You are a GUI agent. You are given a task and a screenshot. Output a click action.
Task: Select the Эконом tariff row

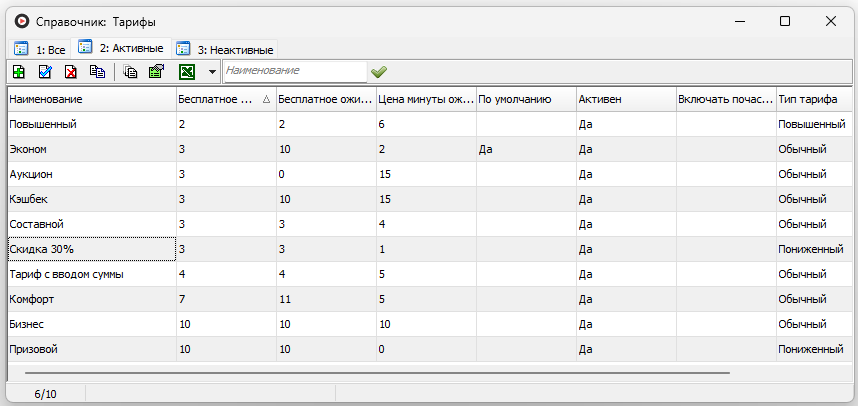[x=430, y=149]
